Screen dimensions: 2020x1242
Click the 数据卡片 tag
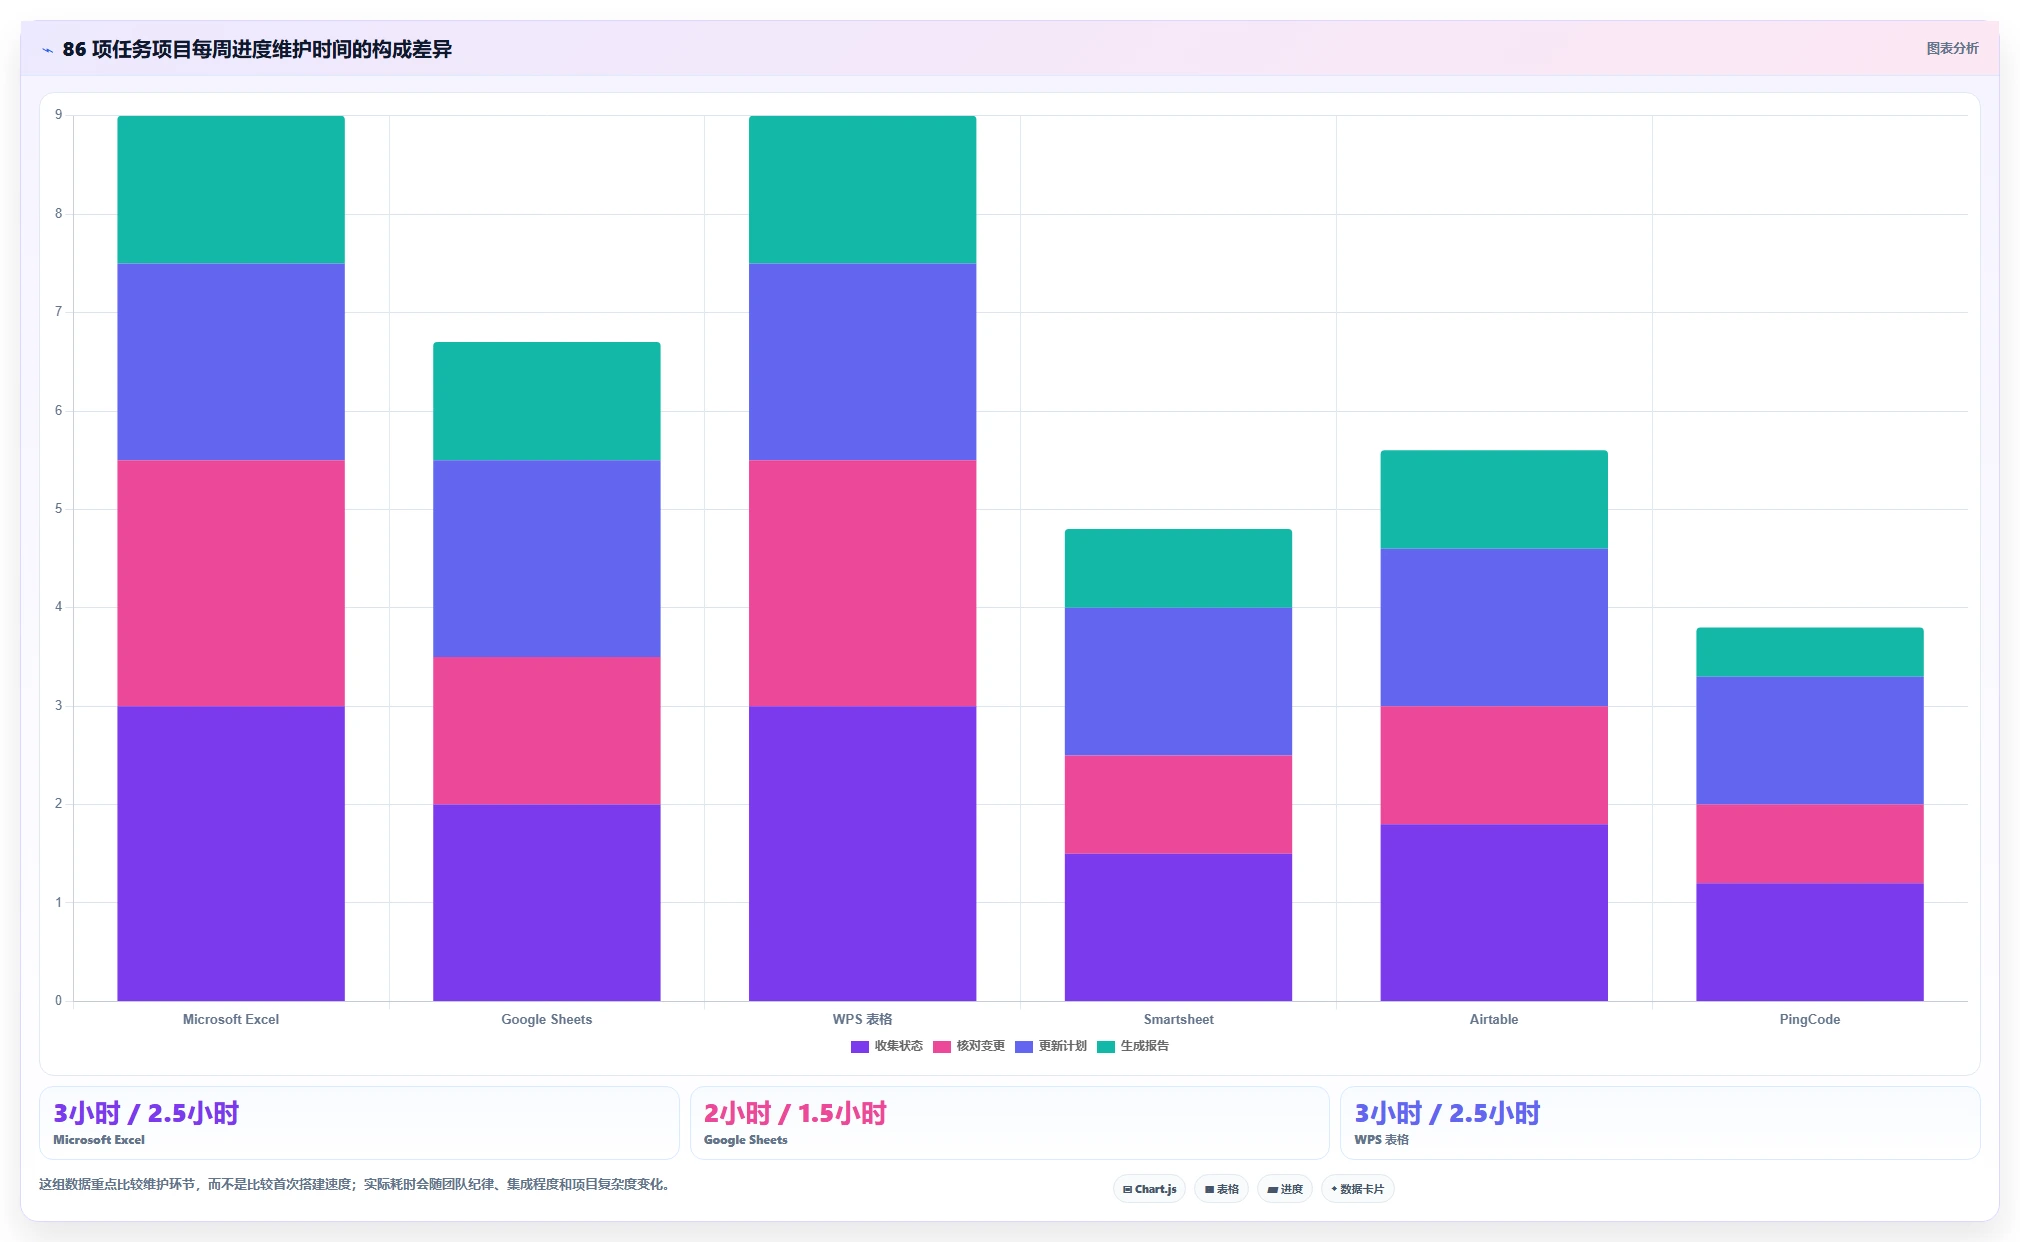pyautogui.click(x=1357, y=1189)
